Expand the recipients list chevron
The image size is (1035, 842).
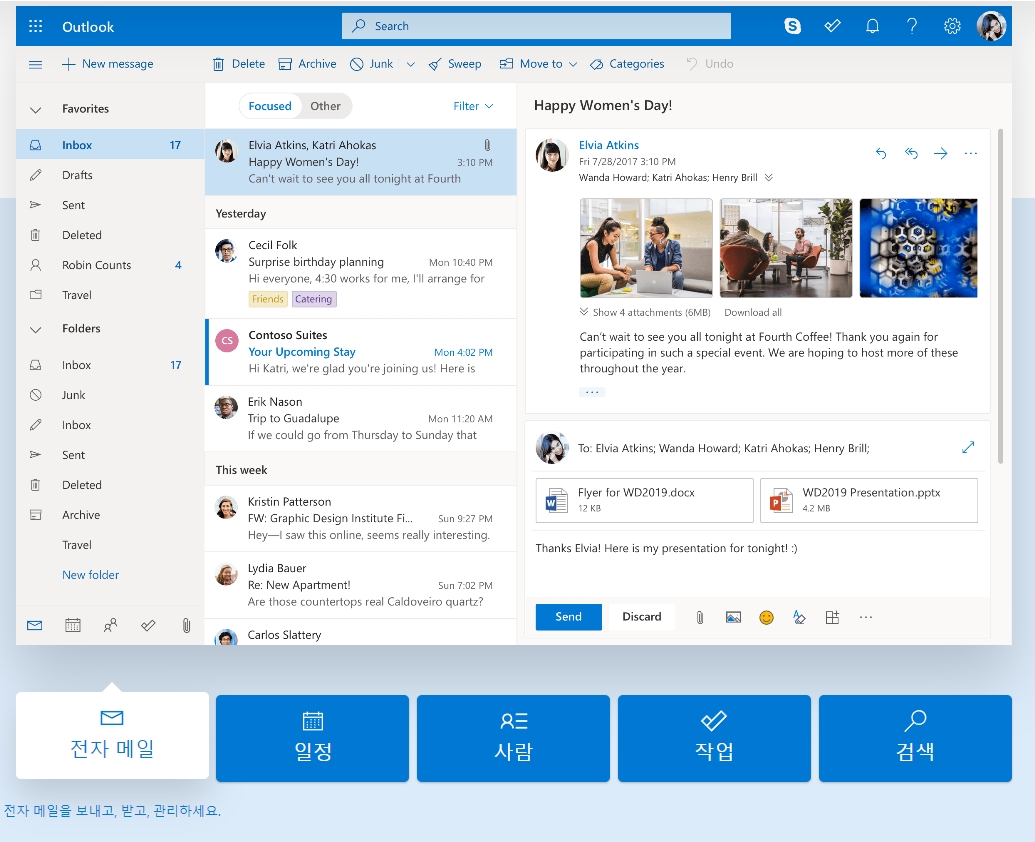point(768,178)
